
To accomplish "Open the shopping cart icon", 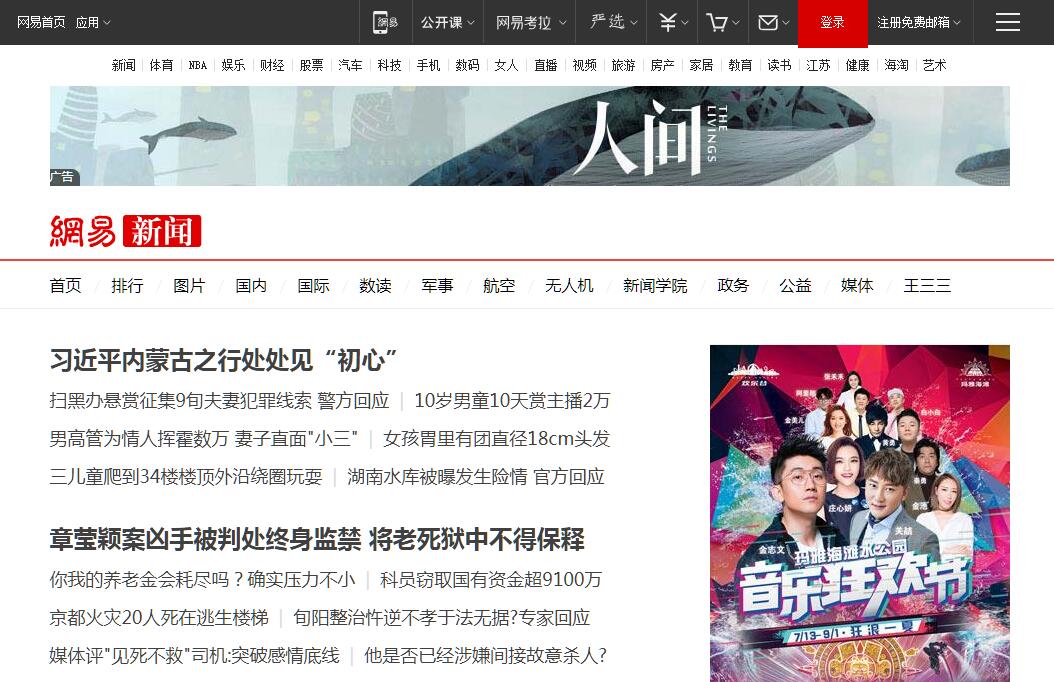I will pyautogui.click(x=717, y=23).
